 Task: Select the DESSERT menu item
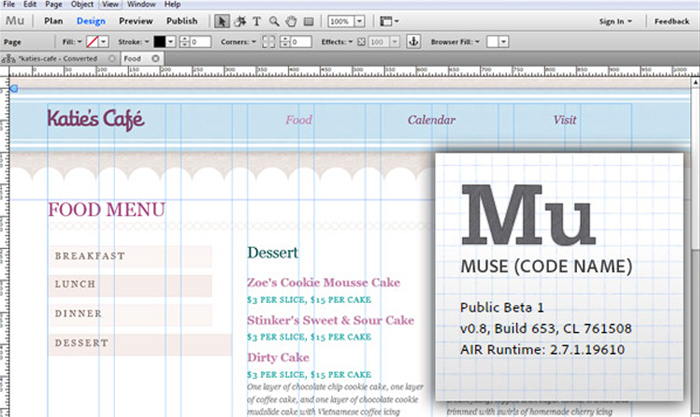140,343
